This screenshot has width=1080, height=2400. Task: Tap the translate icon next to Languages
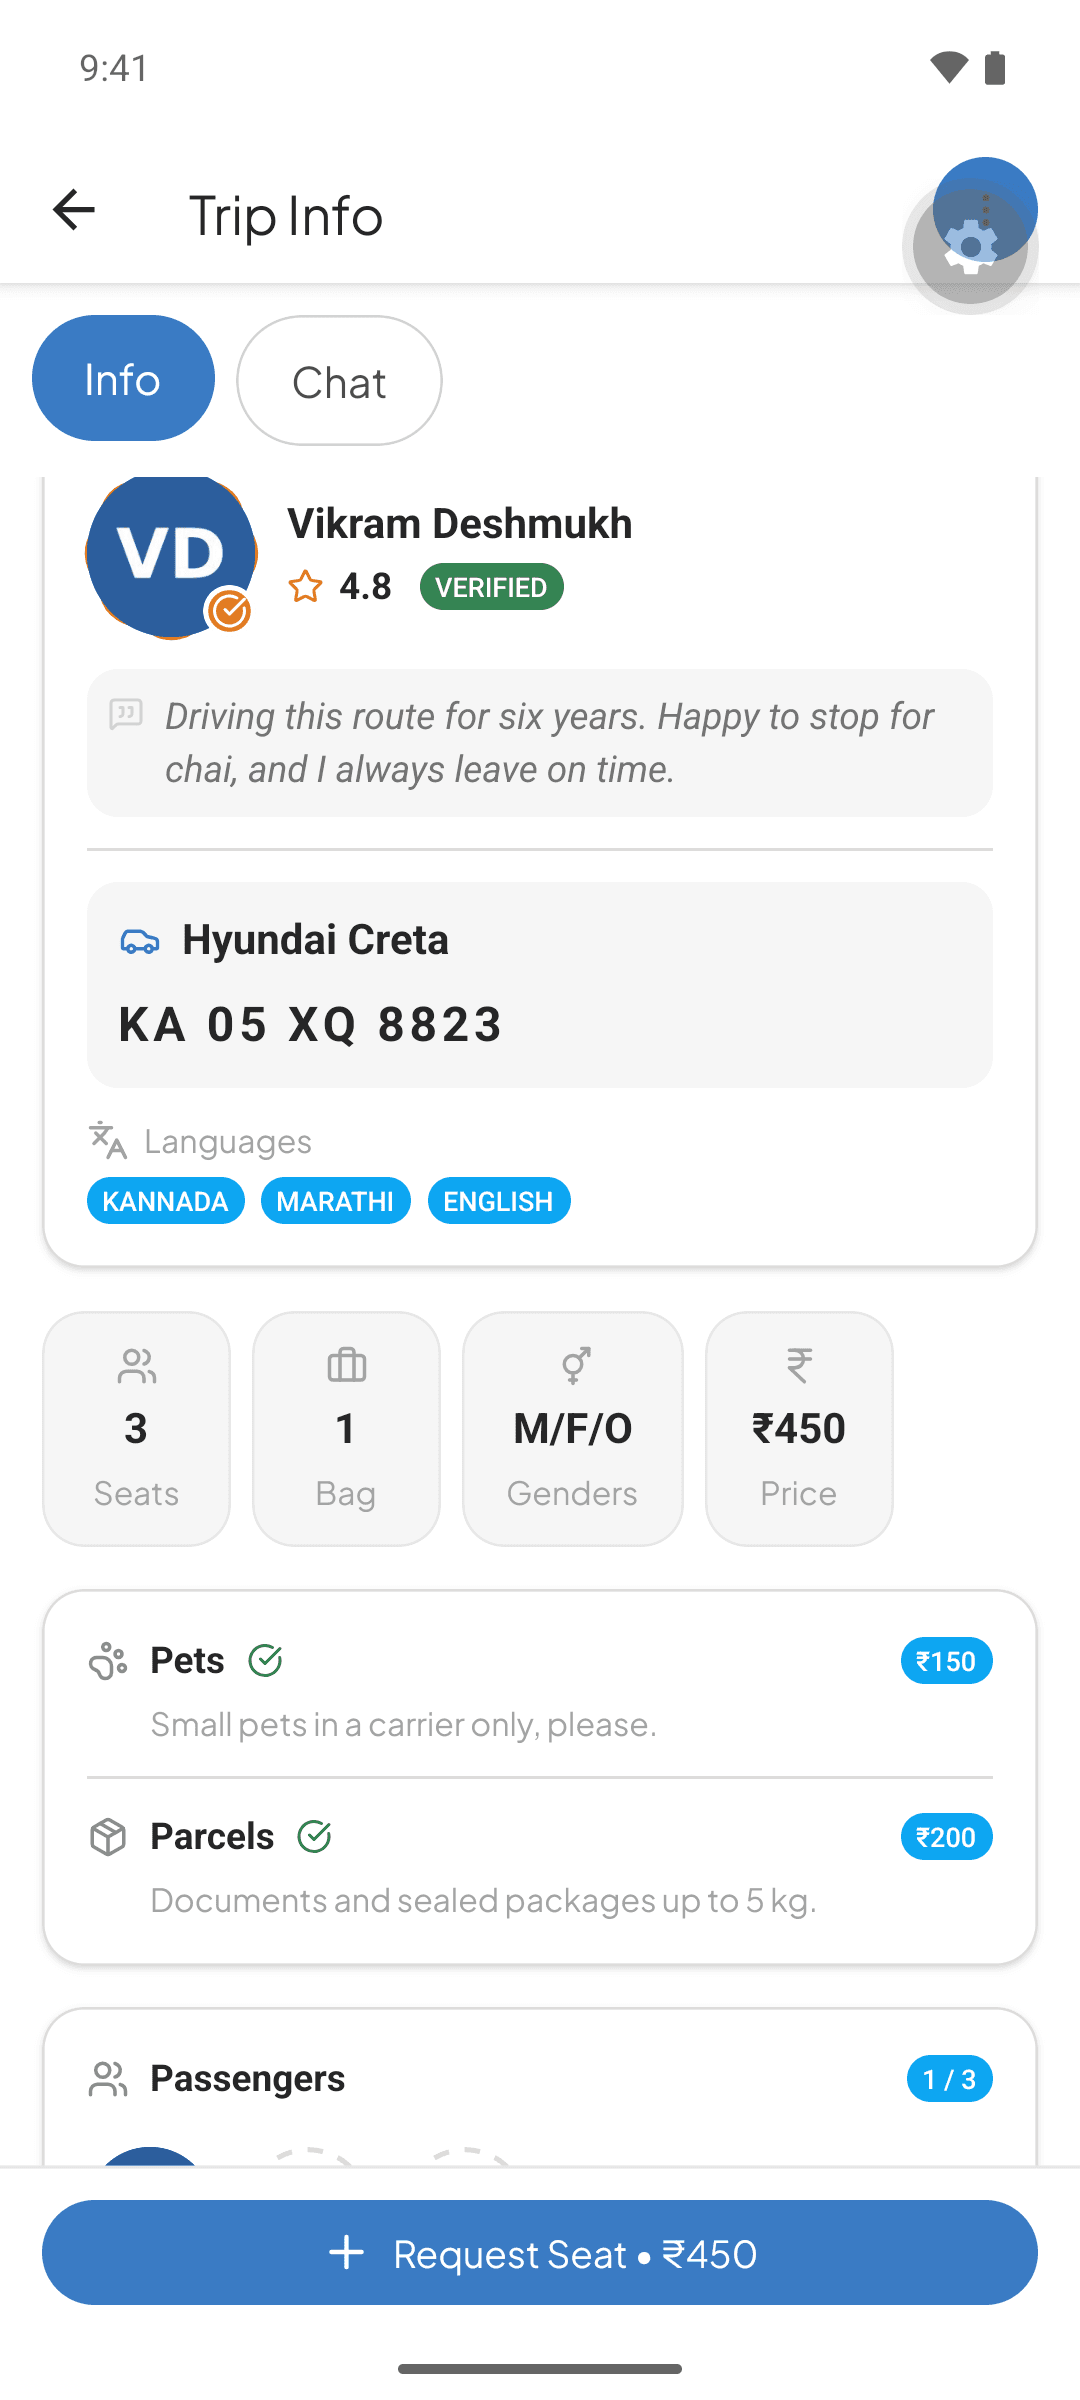coord(108,1141)
